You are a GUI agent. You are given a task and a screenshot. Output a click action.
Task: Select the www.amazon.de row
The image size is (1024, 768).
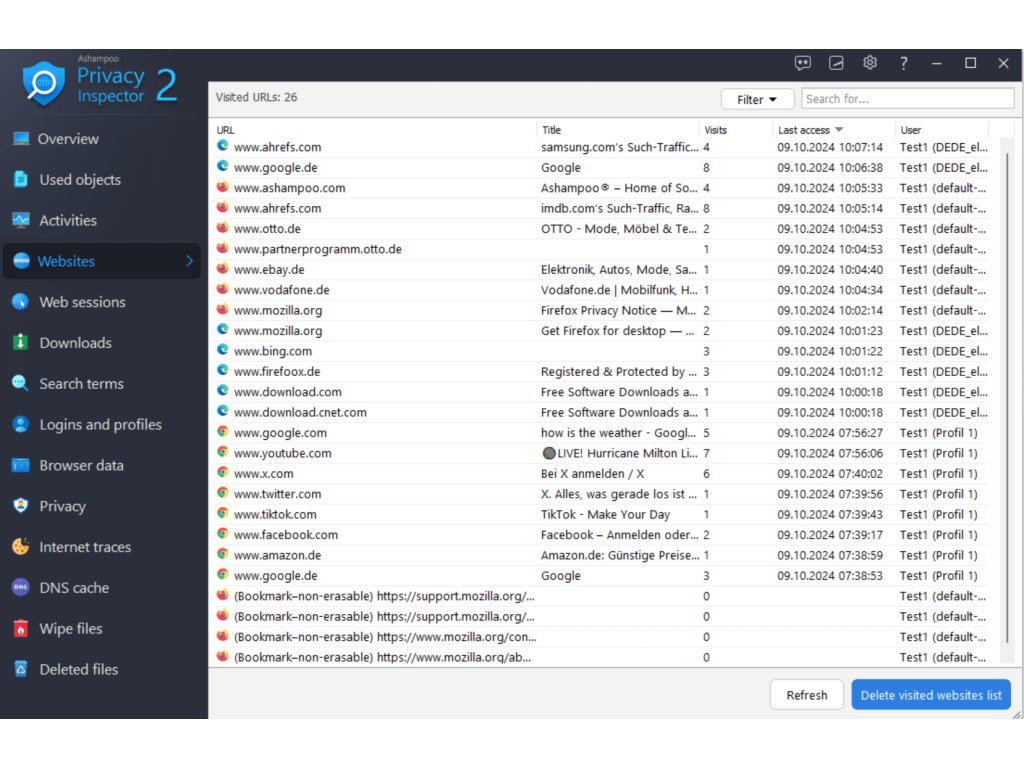603,555
